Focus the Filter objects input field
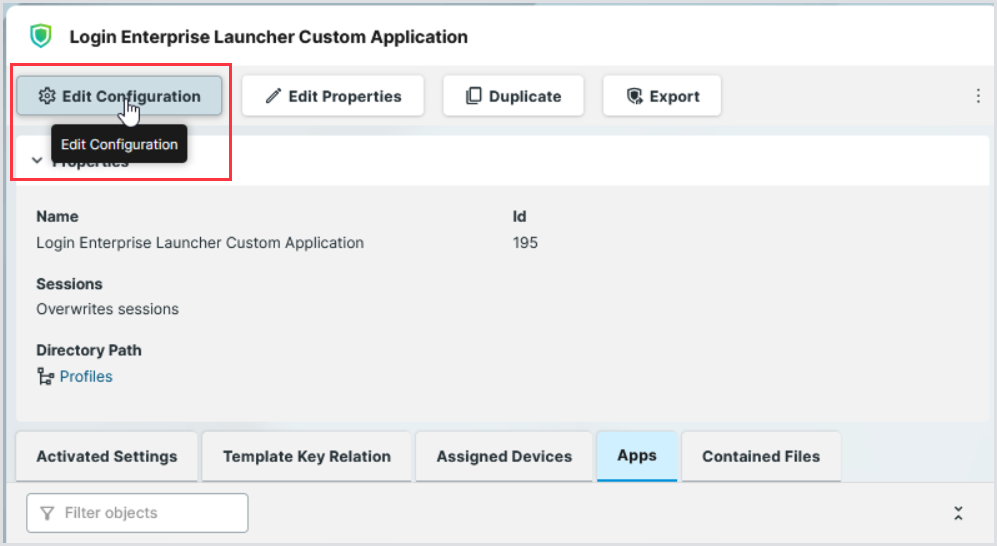Screen dimensions: 997x546 click(150, 513)
